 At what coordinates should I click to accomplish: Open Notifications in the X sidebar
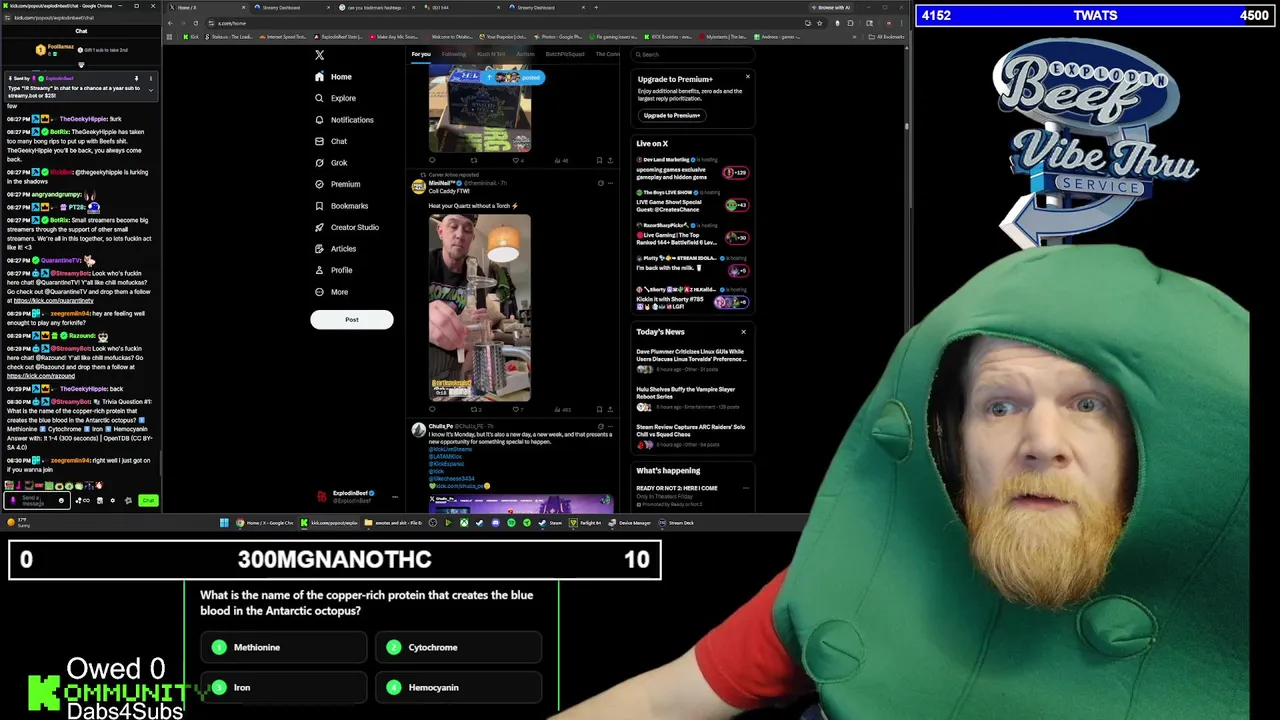pyautogui.click(x=345, y=120)
